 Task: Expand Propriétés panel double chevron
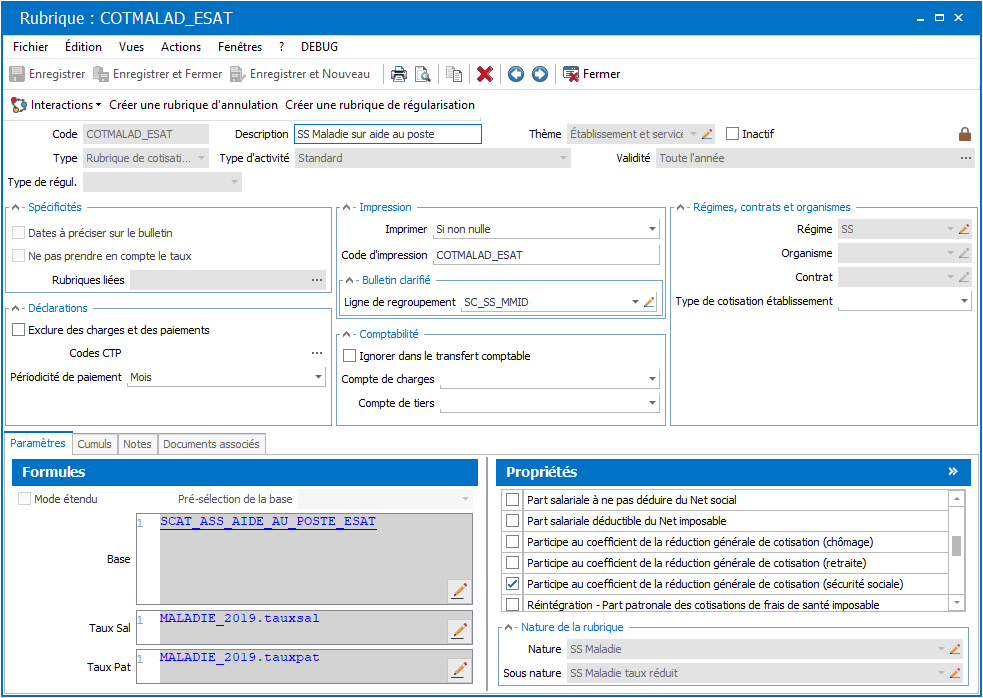953,471
